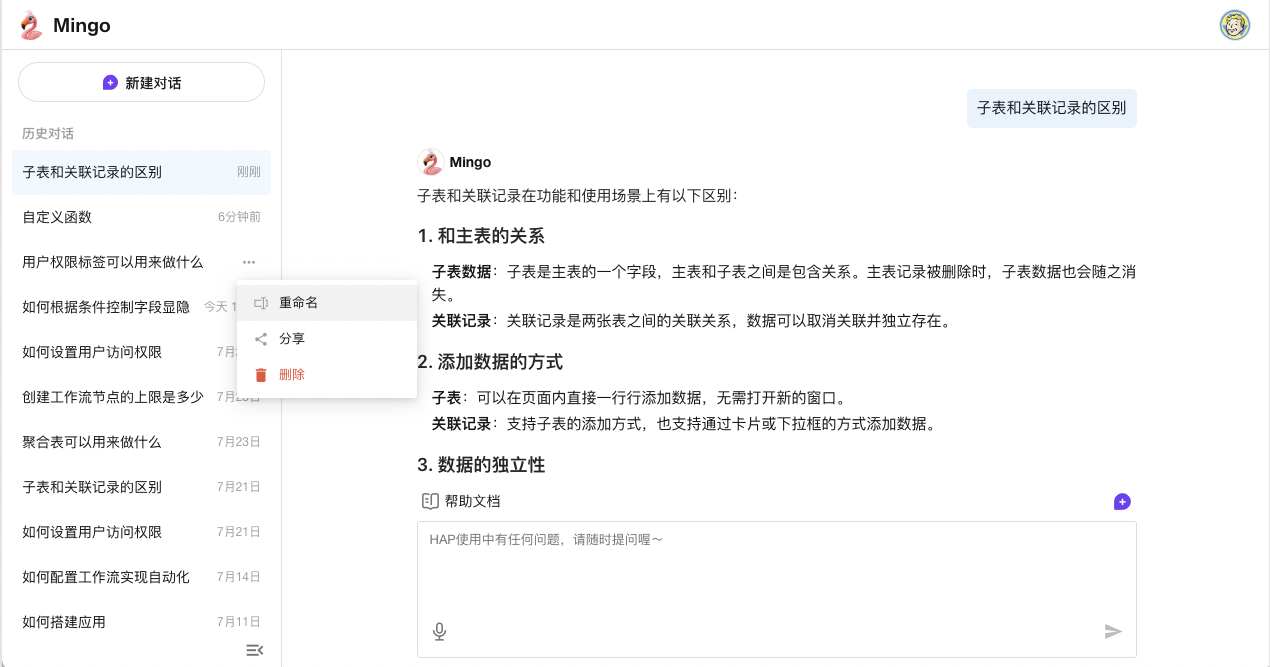Click the heading 2. 添加数据的方式
Viewport: 1270px width, 667px height.
pos(490,361)
